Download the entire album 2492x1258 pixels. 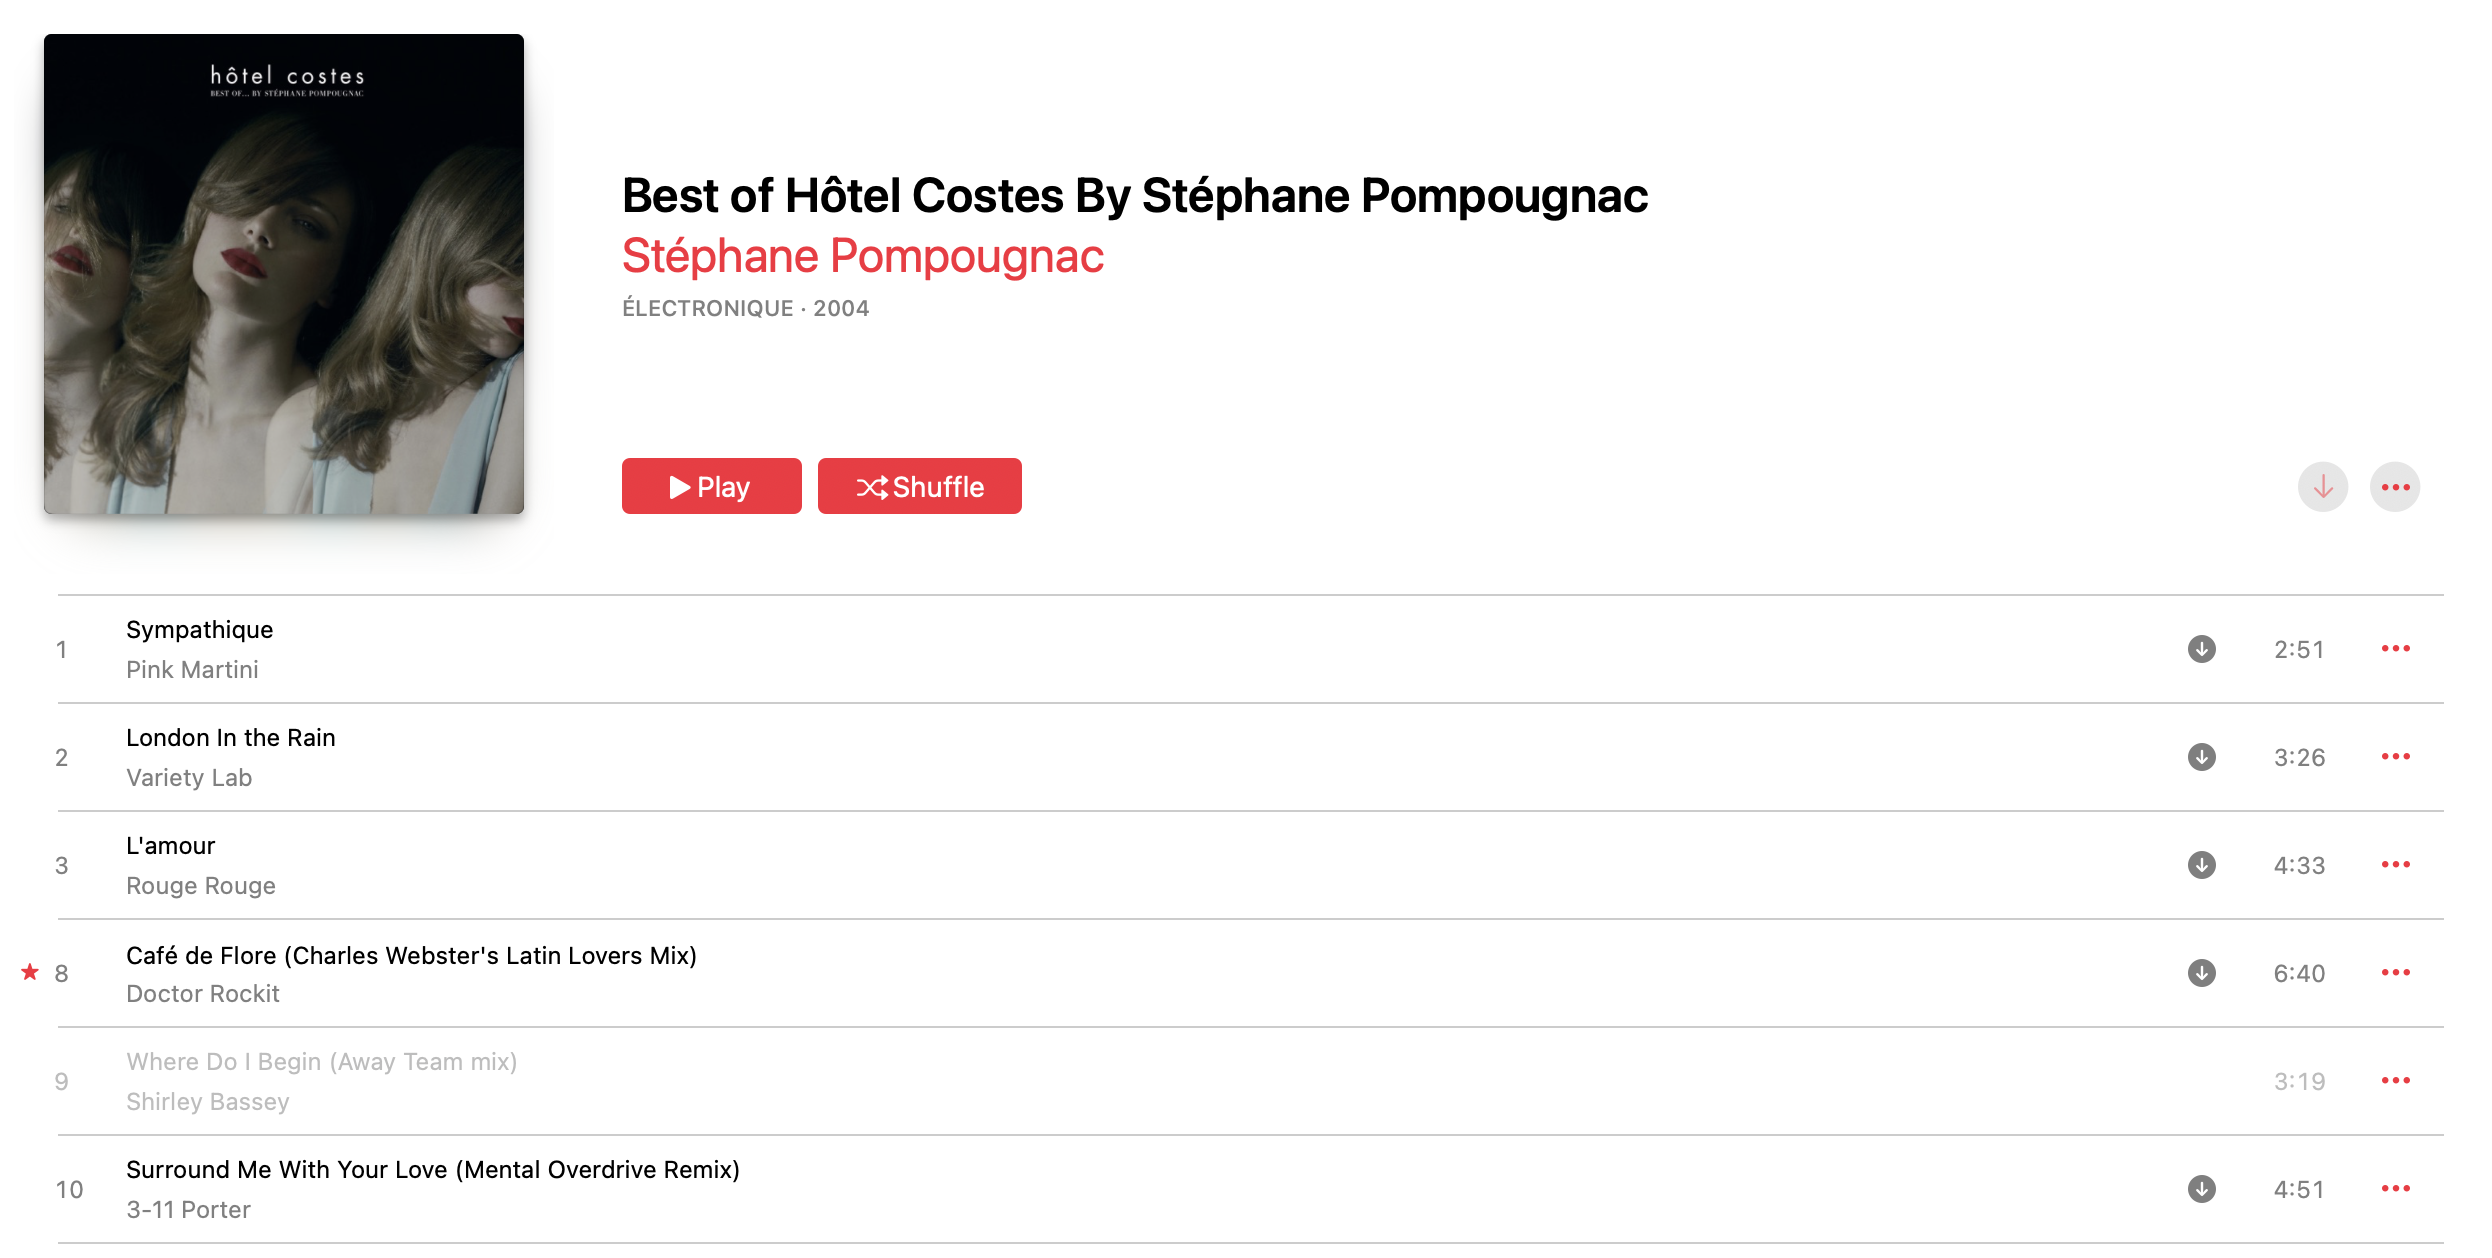pos(2323,487)
